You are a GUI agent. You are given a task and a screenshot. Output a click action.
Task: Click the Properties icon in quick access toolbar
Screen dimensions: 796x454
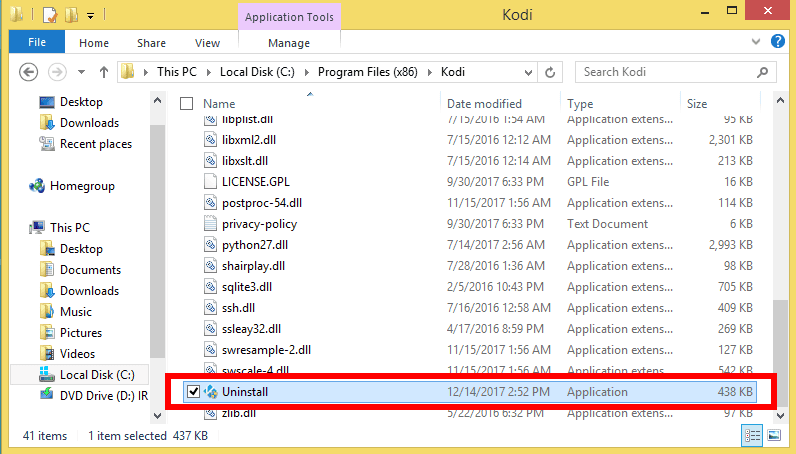pos(50,15)
